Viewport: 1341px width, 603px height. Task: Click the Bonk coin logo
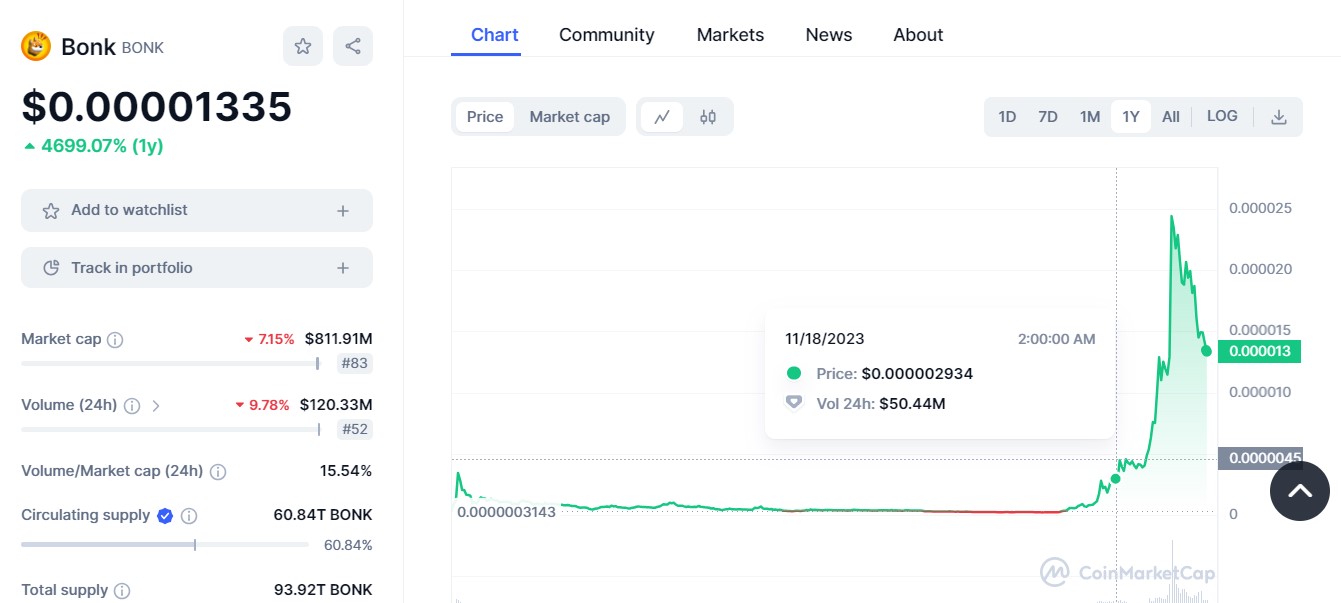(36, 46)
